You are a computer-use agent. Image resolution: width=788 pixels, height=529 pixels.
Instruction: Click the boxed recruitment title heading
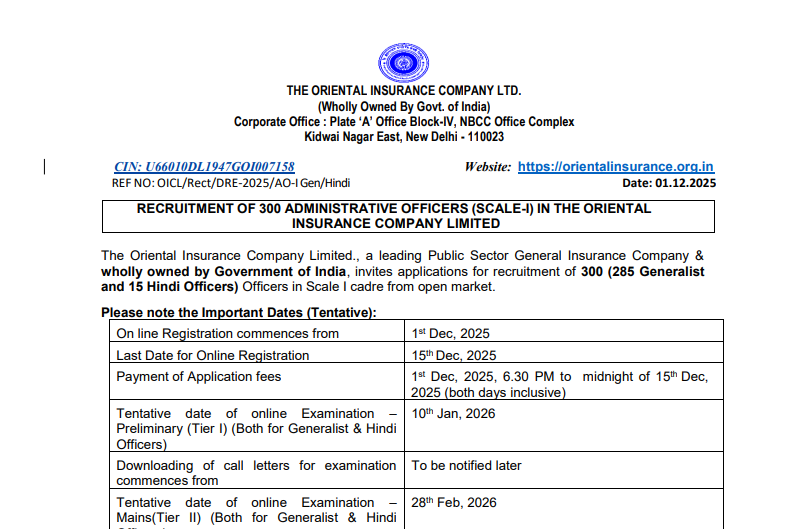(407, 216)
